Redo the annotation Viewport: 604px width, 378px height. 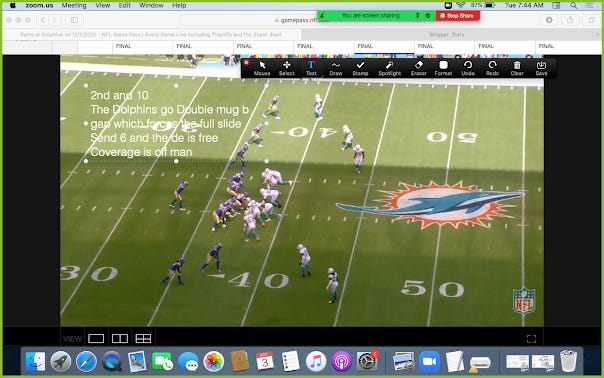pyautogui.click(x=492, y=68)
